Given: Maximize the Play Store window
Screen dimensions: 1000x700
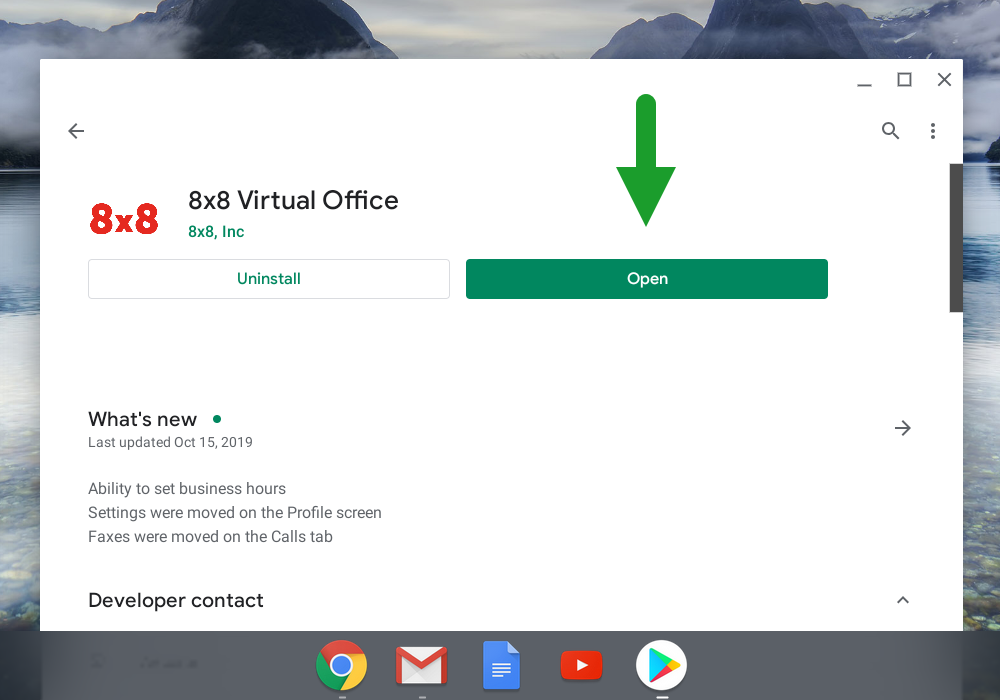Looking at the screenshot, I should click(904, 80).
